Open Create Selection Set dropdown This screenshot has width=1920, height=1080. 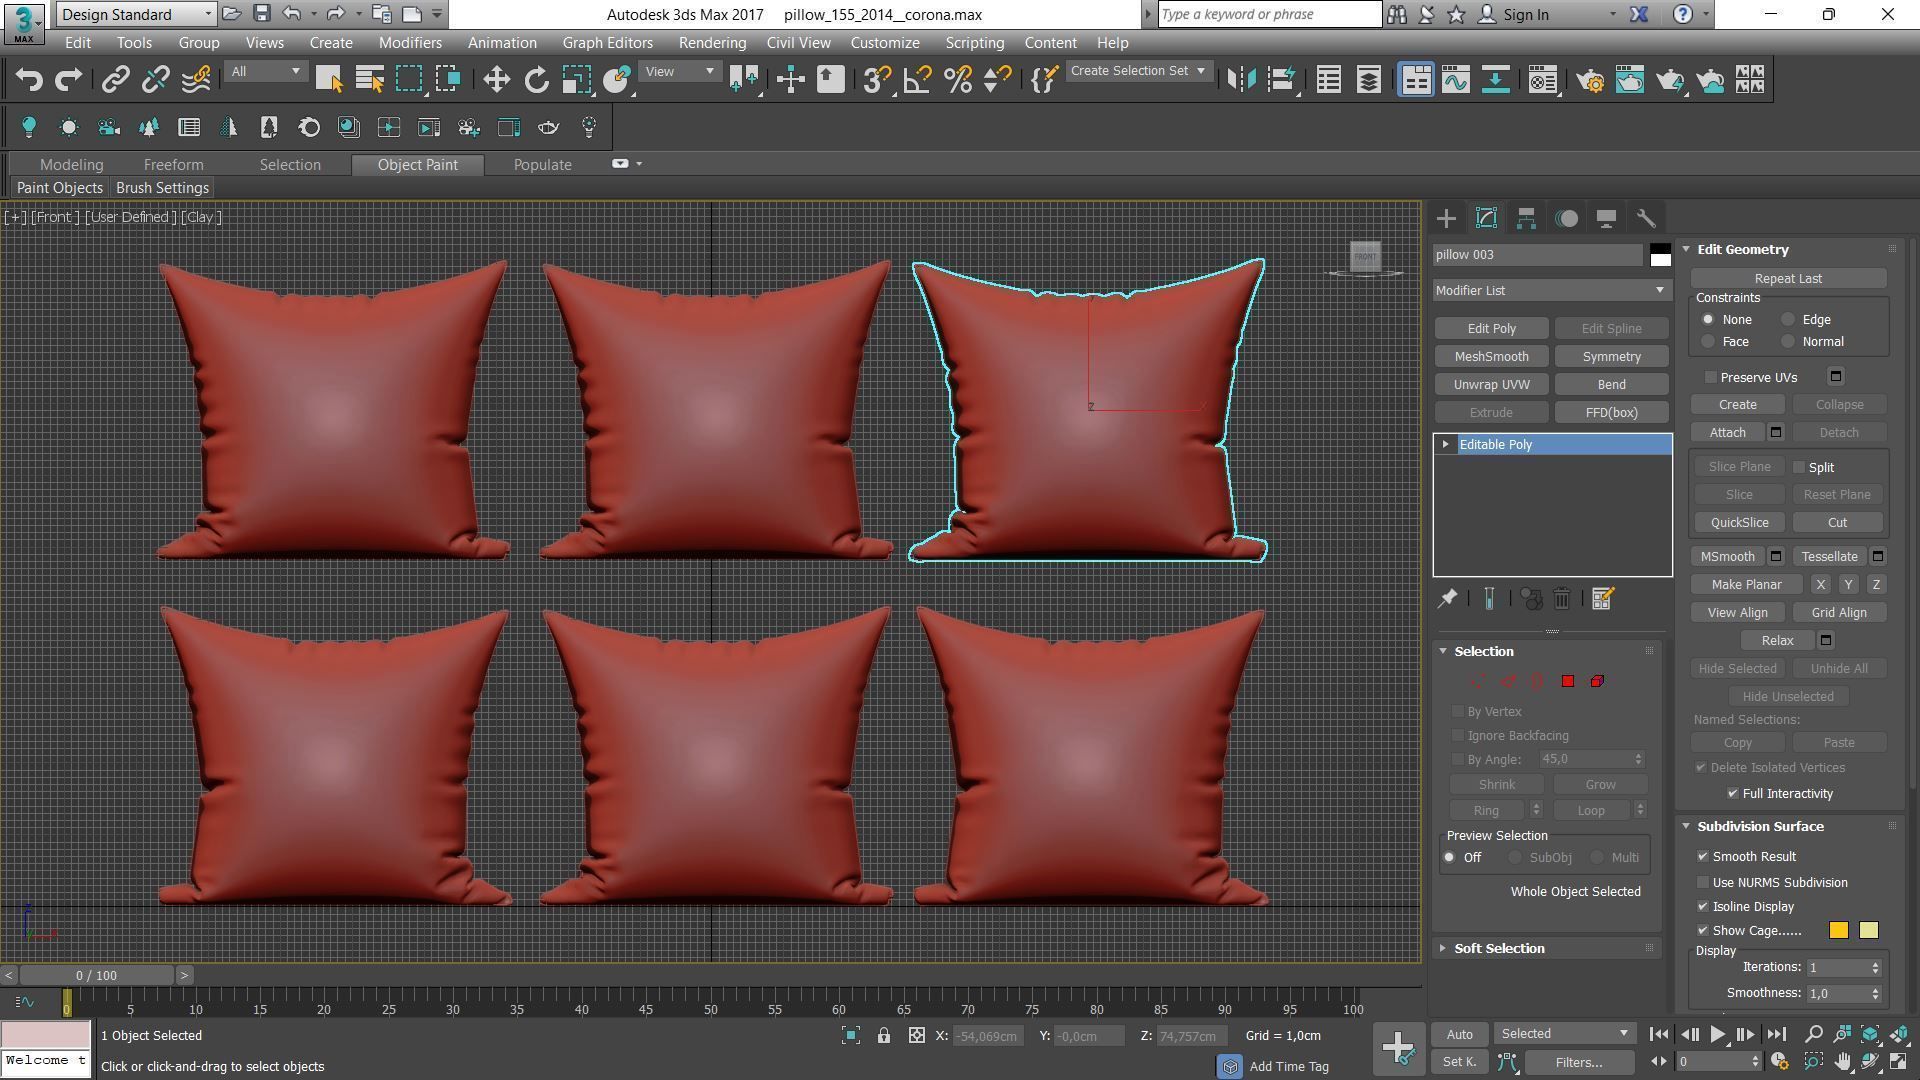coord(1139,71)
